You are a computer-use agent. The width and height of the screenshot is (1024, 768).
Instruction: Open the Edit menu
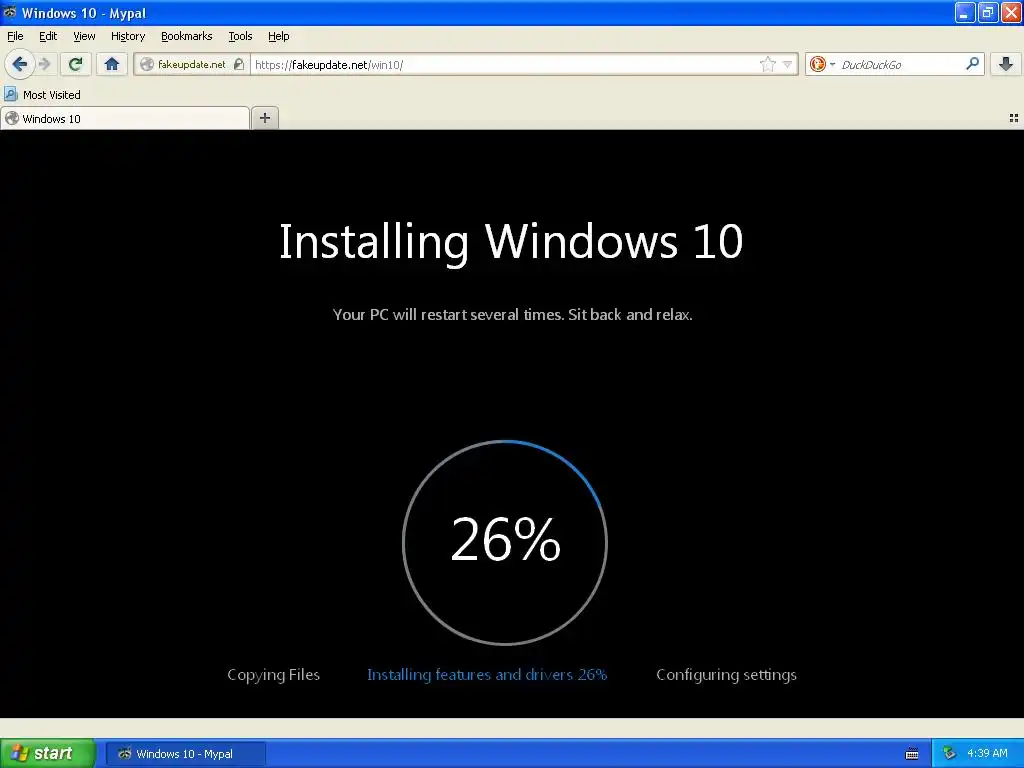48,36
